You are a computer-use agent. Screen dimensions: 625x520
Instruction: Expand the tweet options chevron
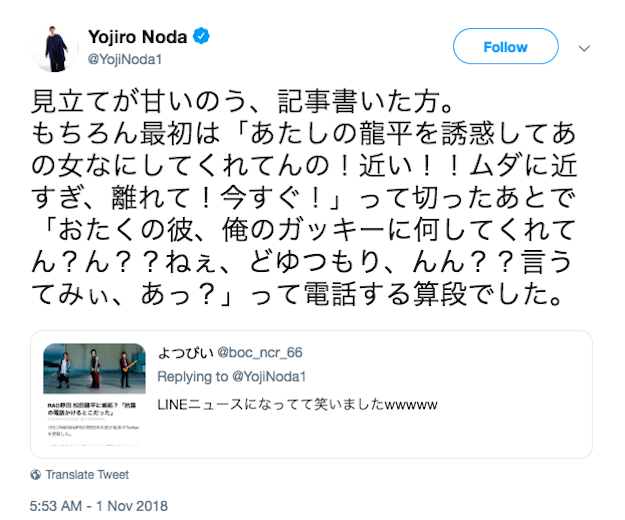[585, 48]
